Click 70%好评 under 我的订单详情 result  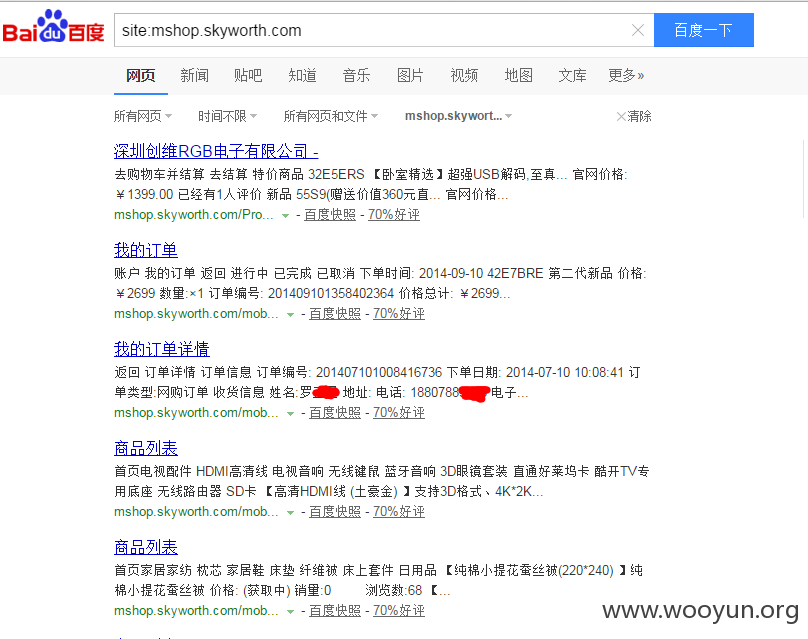point(399,413)
